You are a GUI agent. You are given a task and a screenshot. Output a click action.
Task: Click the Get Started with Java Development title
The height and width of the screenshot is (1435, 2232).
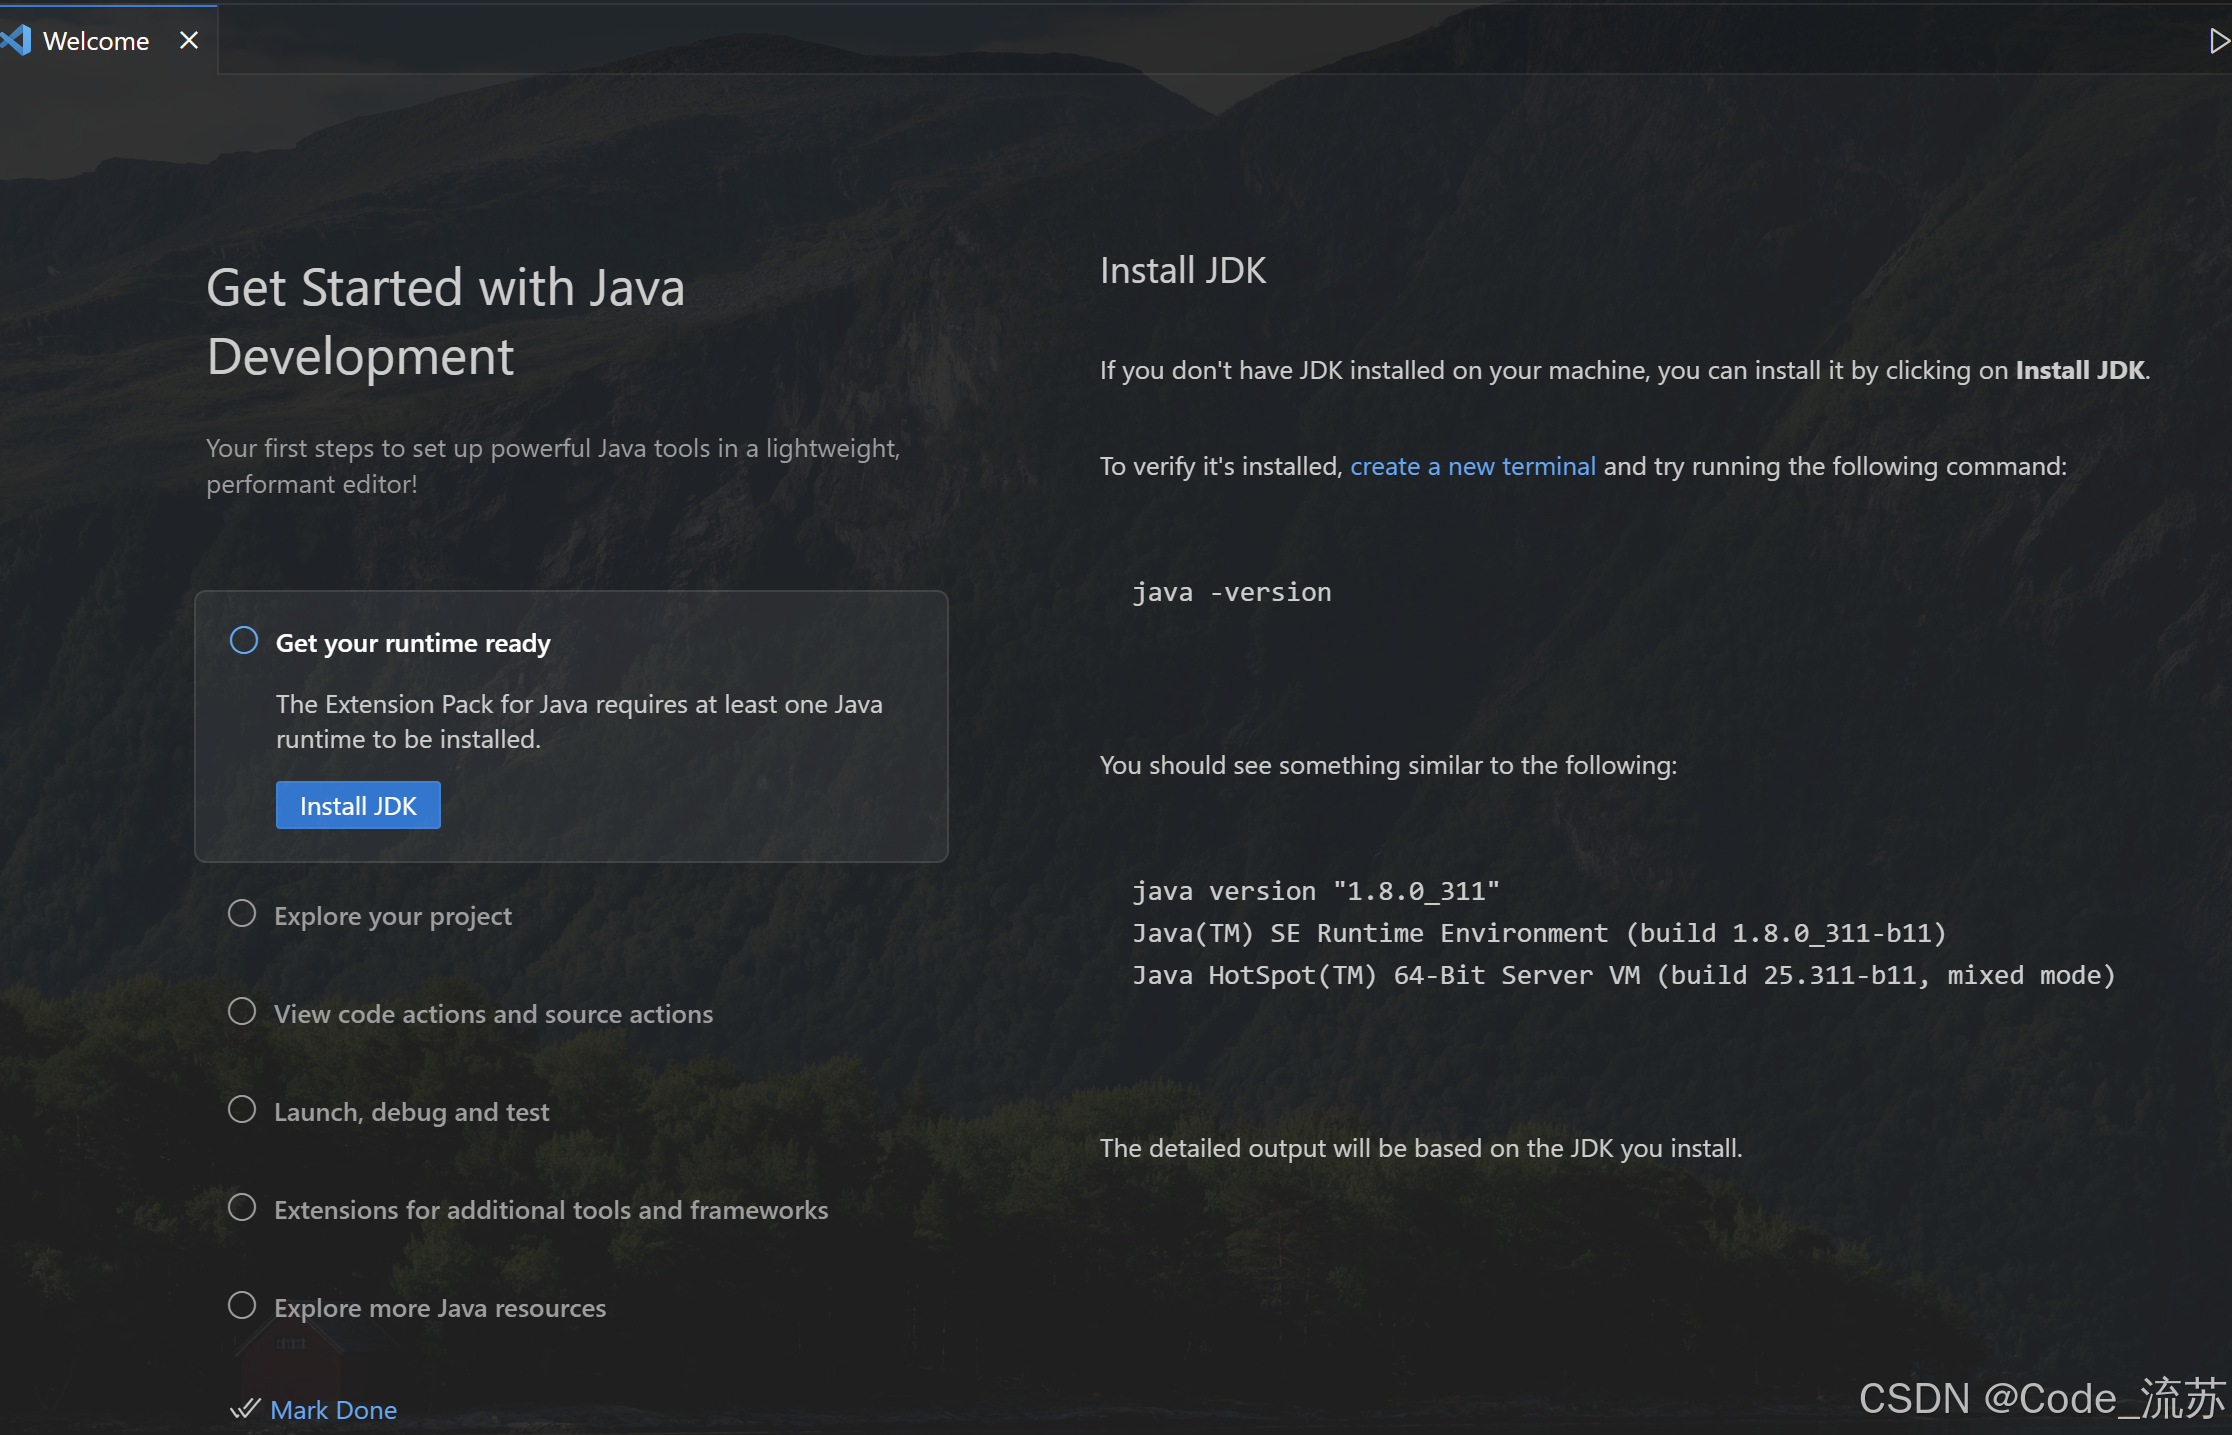pyautogui.click(x=446, y=322)
